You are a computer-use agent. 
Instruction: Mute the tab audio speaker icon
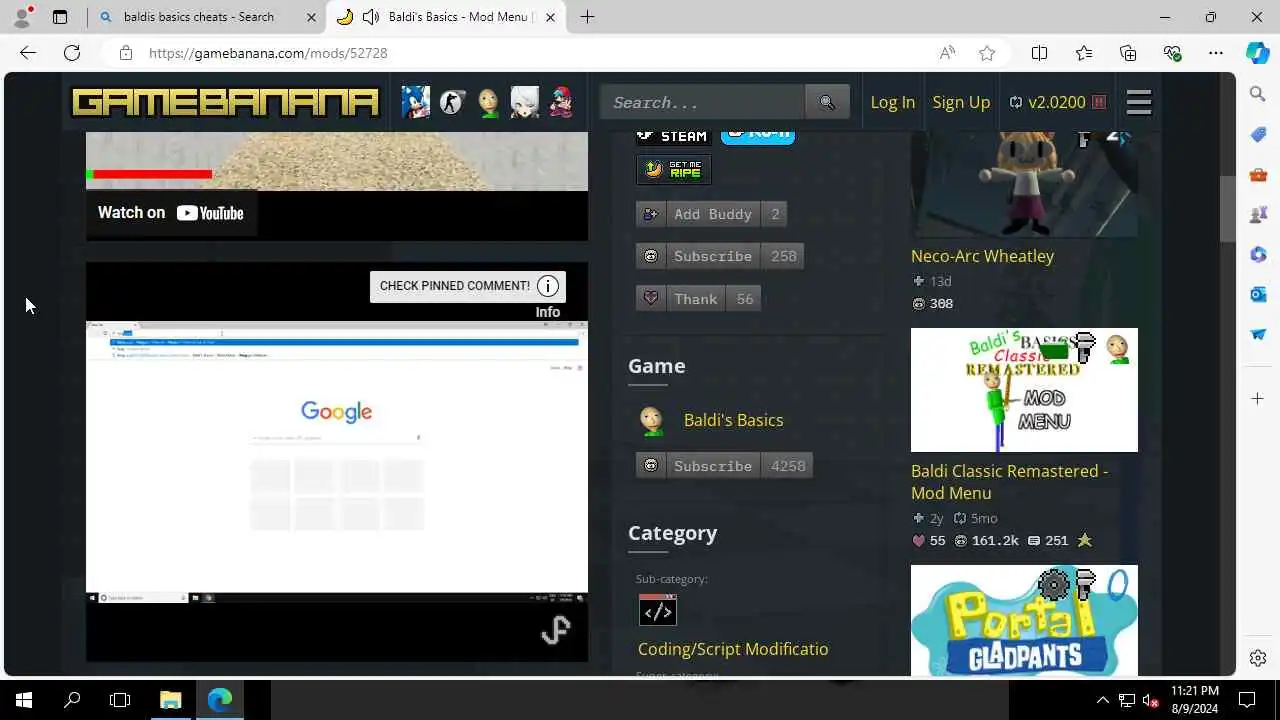click(x=371, y=17)
